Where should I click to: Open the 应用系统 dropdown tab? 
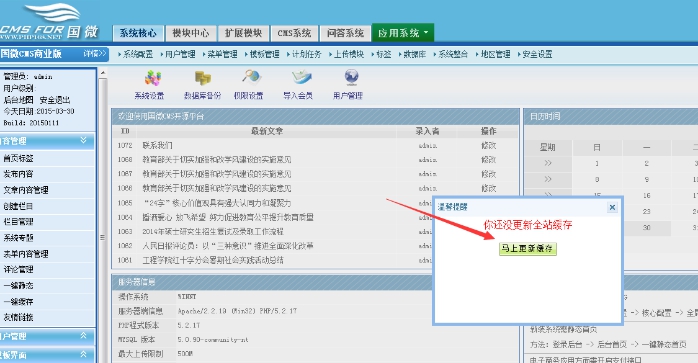(x=402, y=33)
